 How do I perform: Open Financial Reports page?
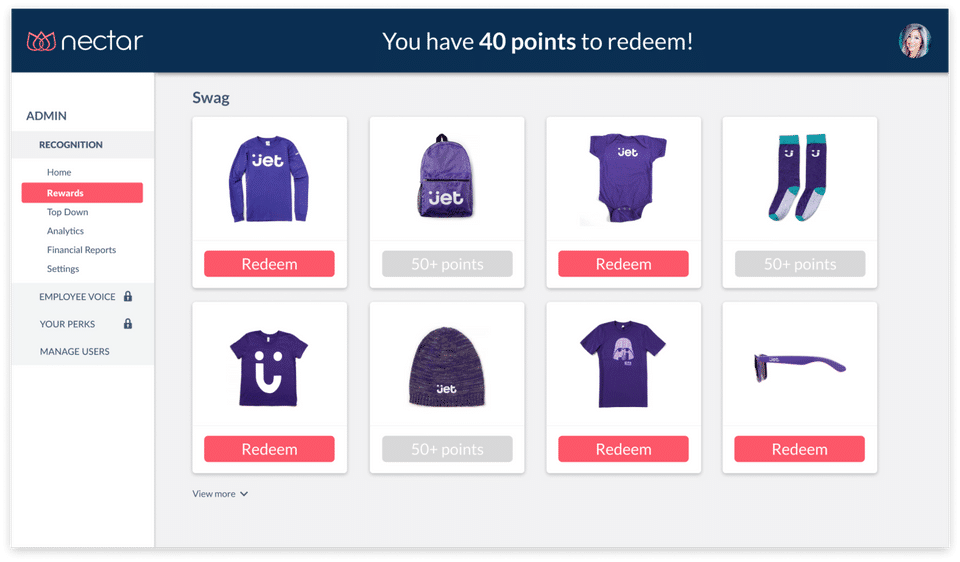click(x=81, y=250)
